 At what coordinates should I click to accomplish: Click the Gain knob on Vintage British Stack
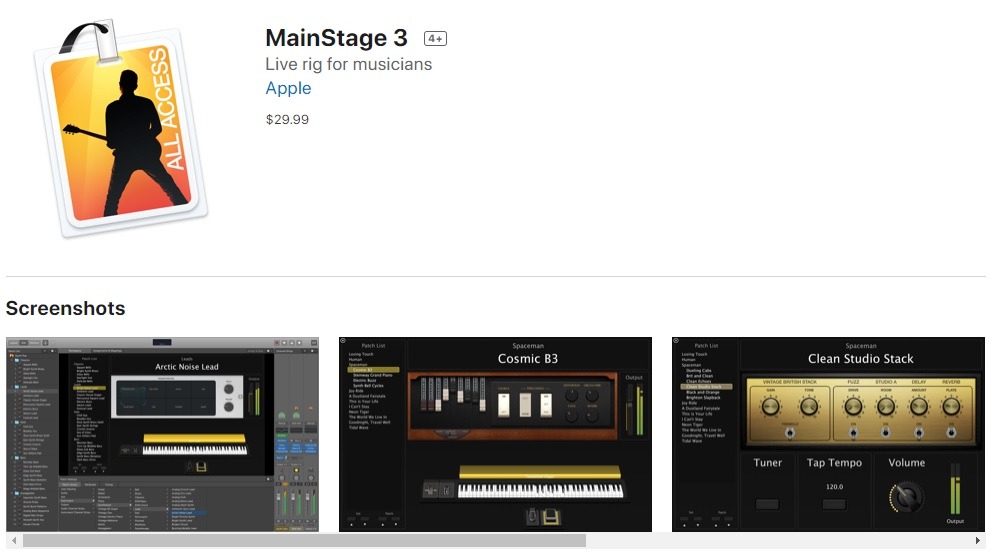[x=770, y=407]
